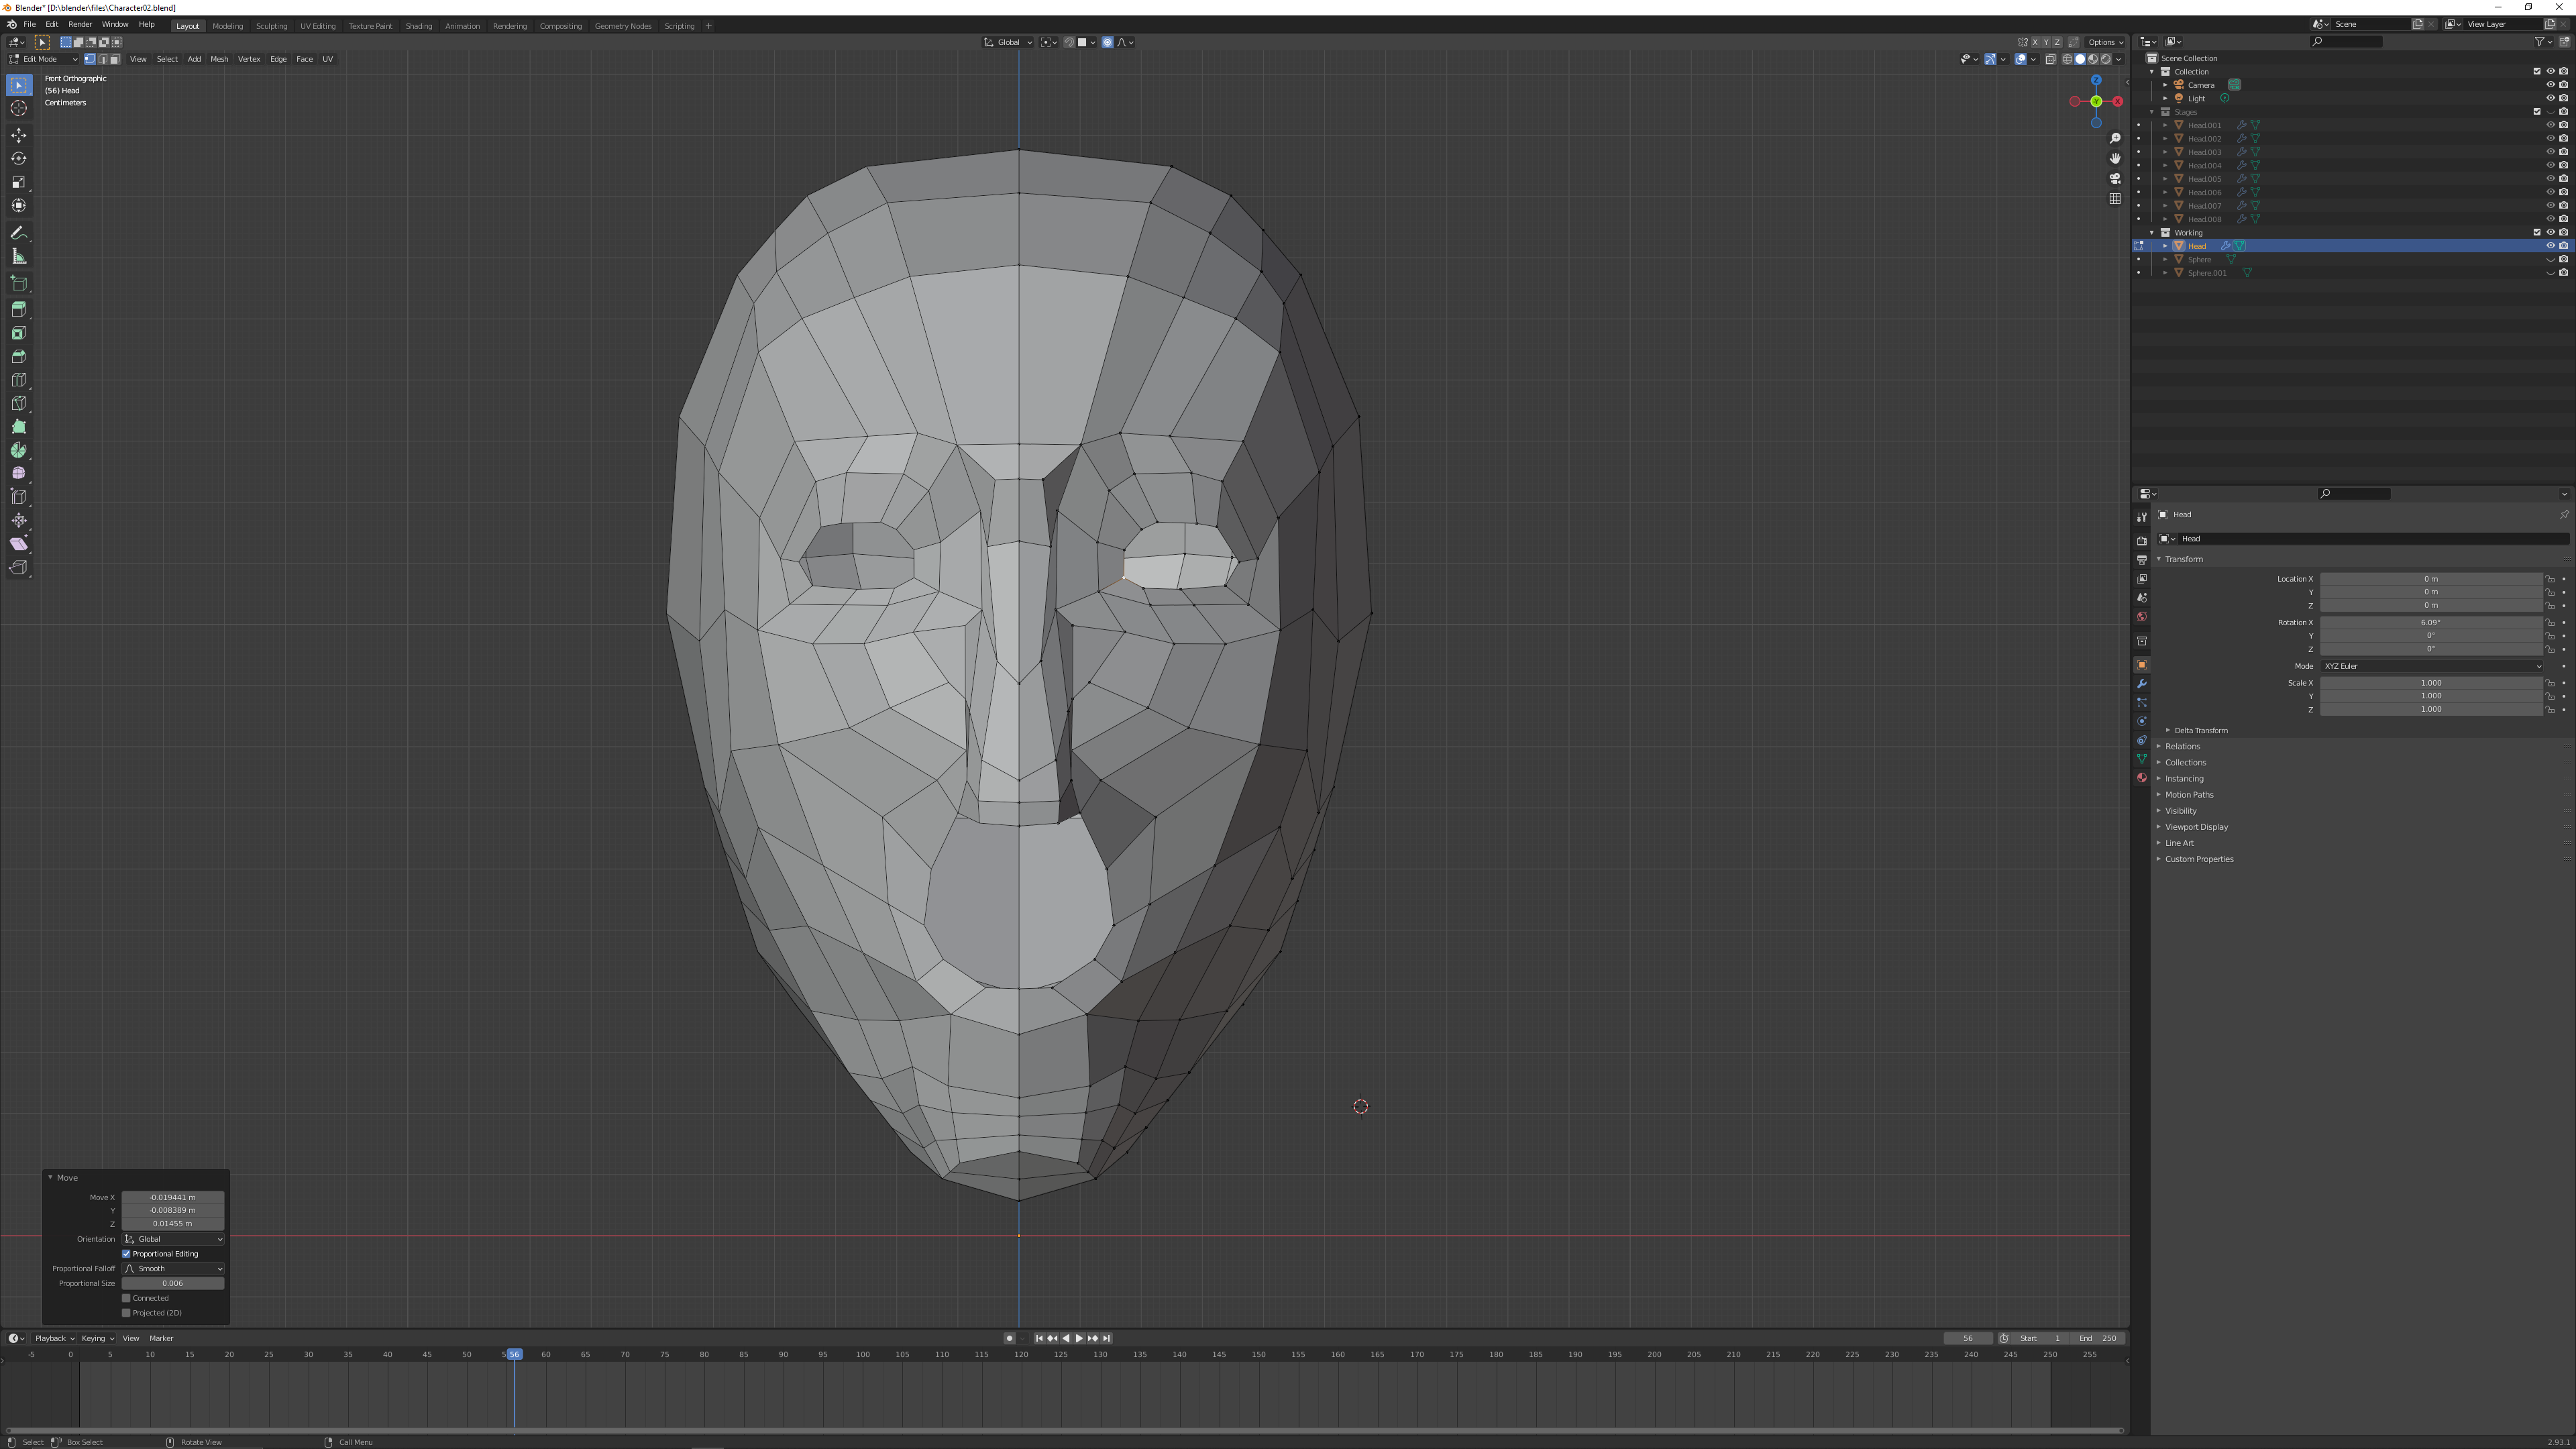Jump to the timeline end frame
The width and height of the screenshot is (2576, 1449).
click(1106, 1338)
